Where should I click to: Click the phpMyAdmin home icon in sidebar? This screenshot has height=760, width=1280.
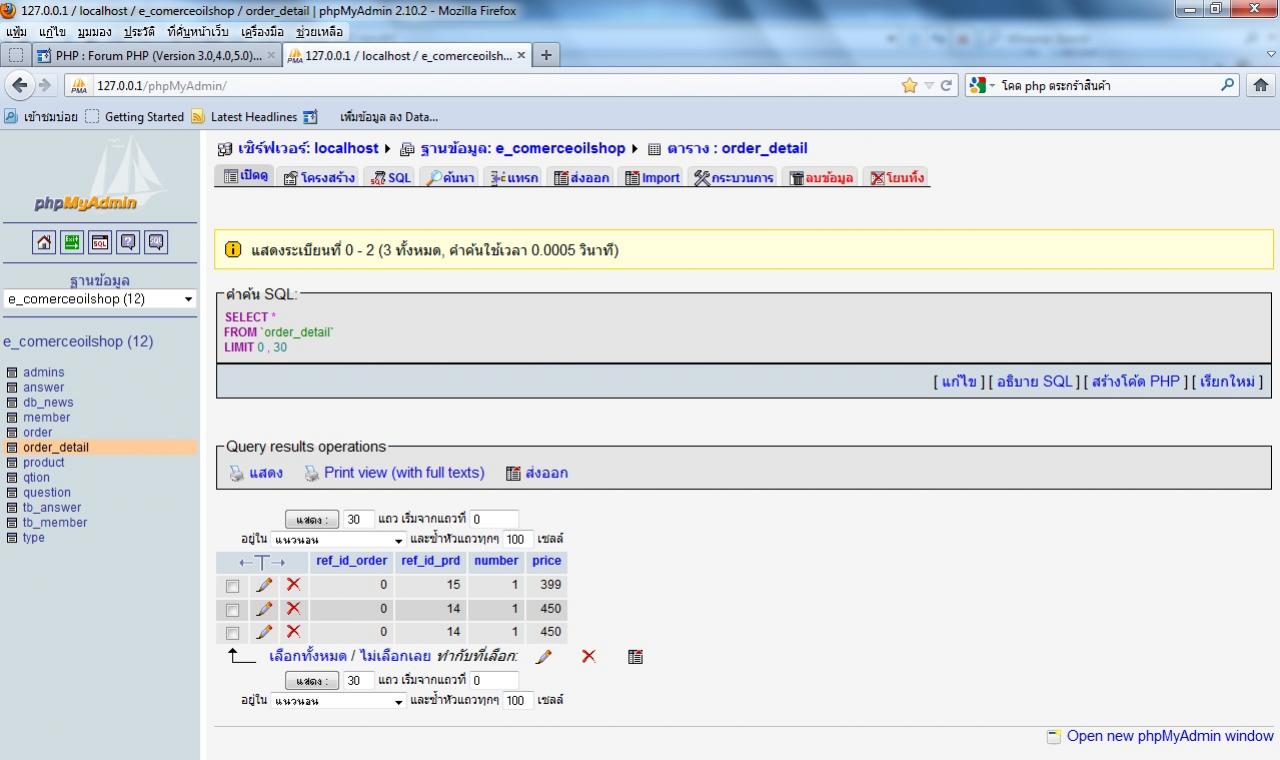point(44,242)
